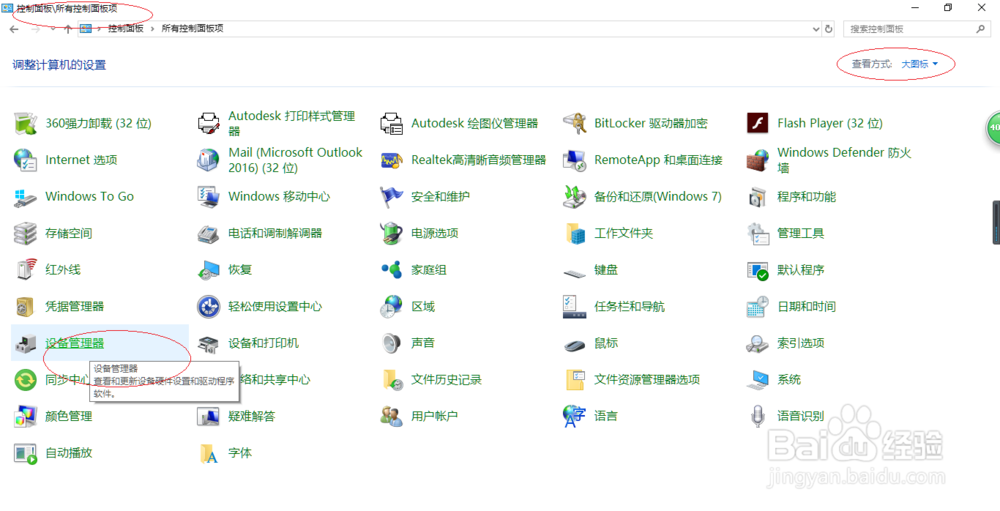Viewport: 1000px width, 511px height.
Task: Open the 凭据管理器 safe icon
Action: pyautogui.click(x=25, y=307)
